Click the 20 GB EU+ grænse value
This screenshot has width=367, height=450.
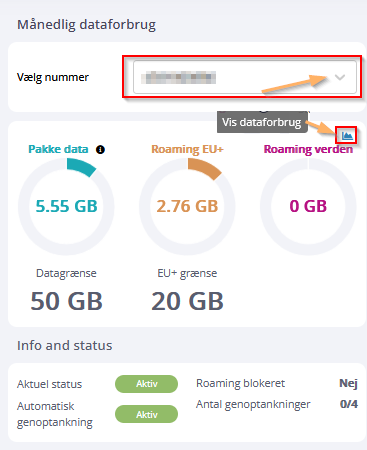pos(187,301)
